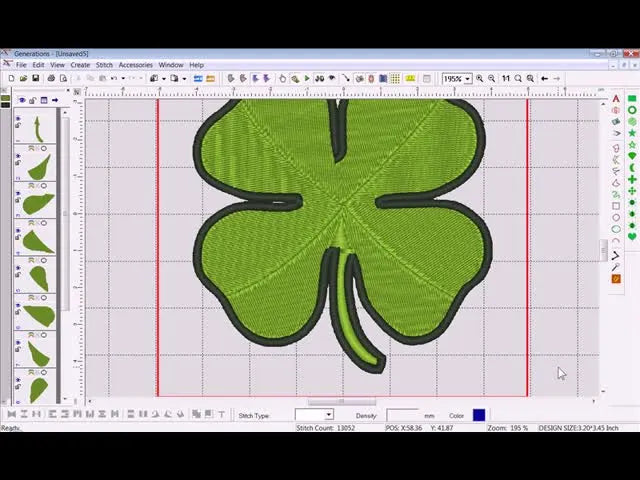Open the Stitch menu
The image size is (640, 480).
(x=104, y=65)
